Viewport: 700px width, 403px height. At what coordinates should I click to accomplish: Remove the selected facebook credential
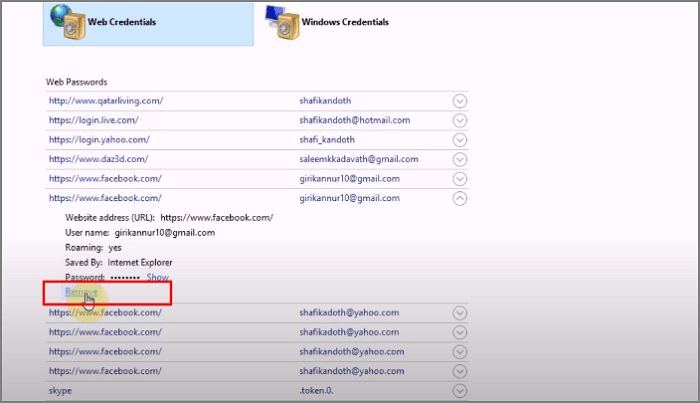coord(80,291)
